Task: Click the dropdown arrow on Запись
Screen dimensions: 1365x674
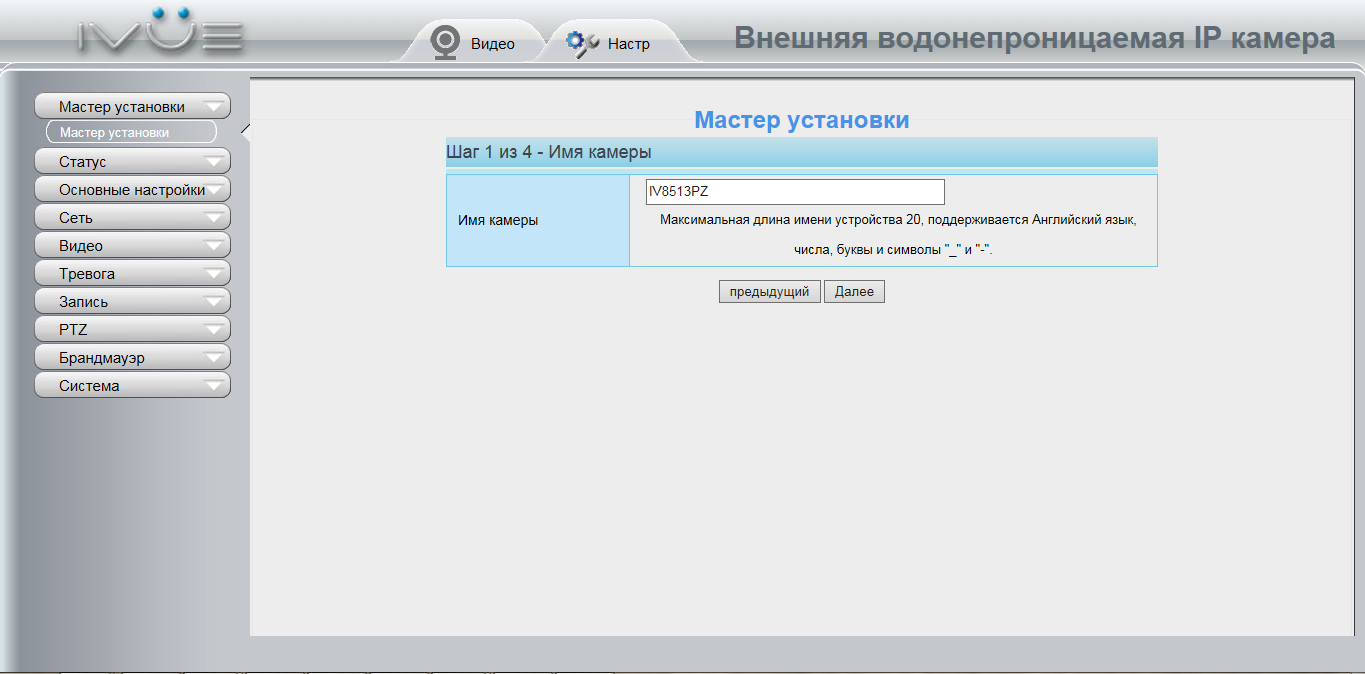Action: coord(214,301)
